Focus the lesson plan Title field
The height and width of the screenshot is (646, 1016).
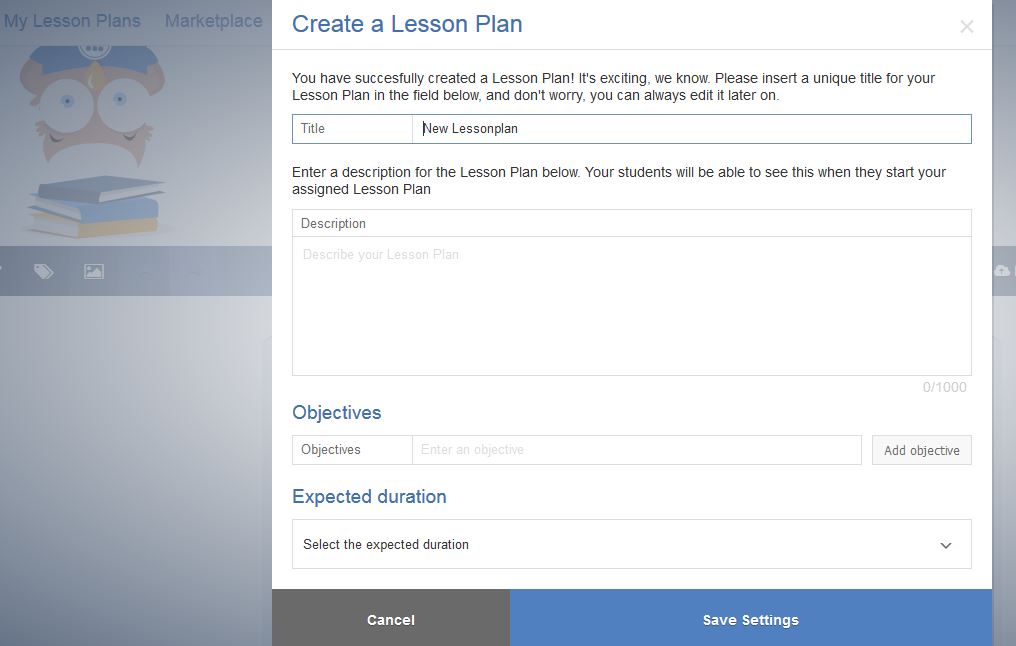[690, 129]
